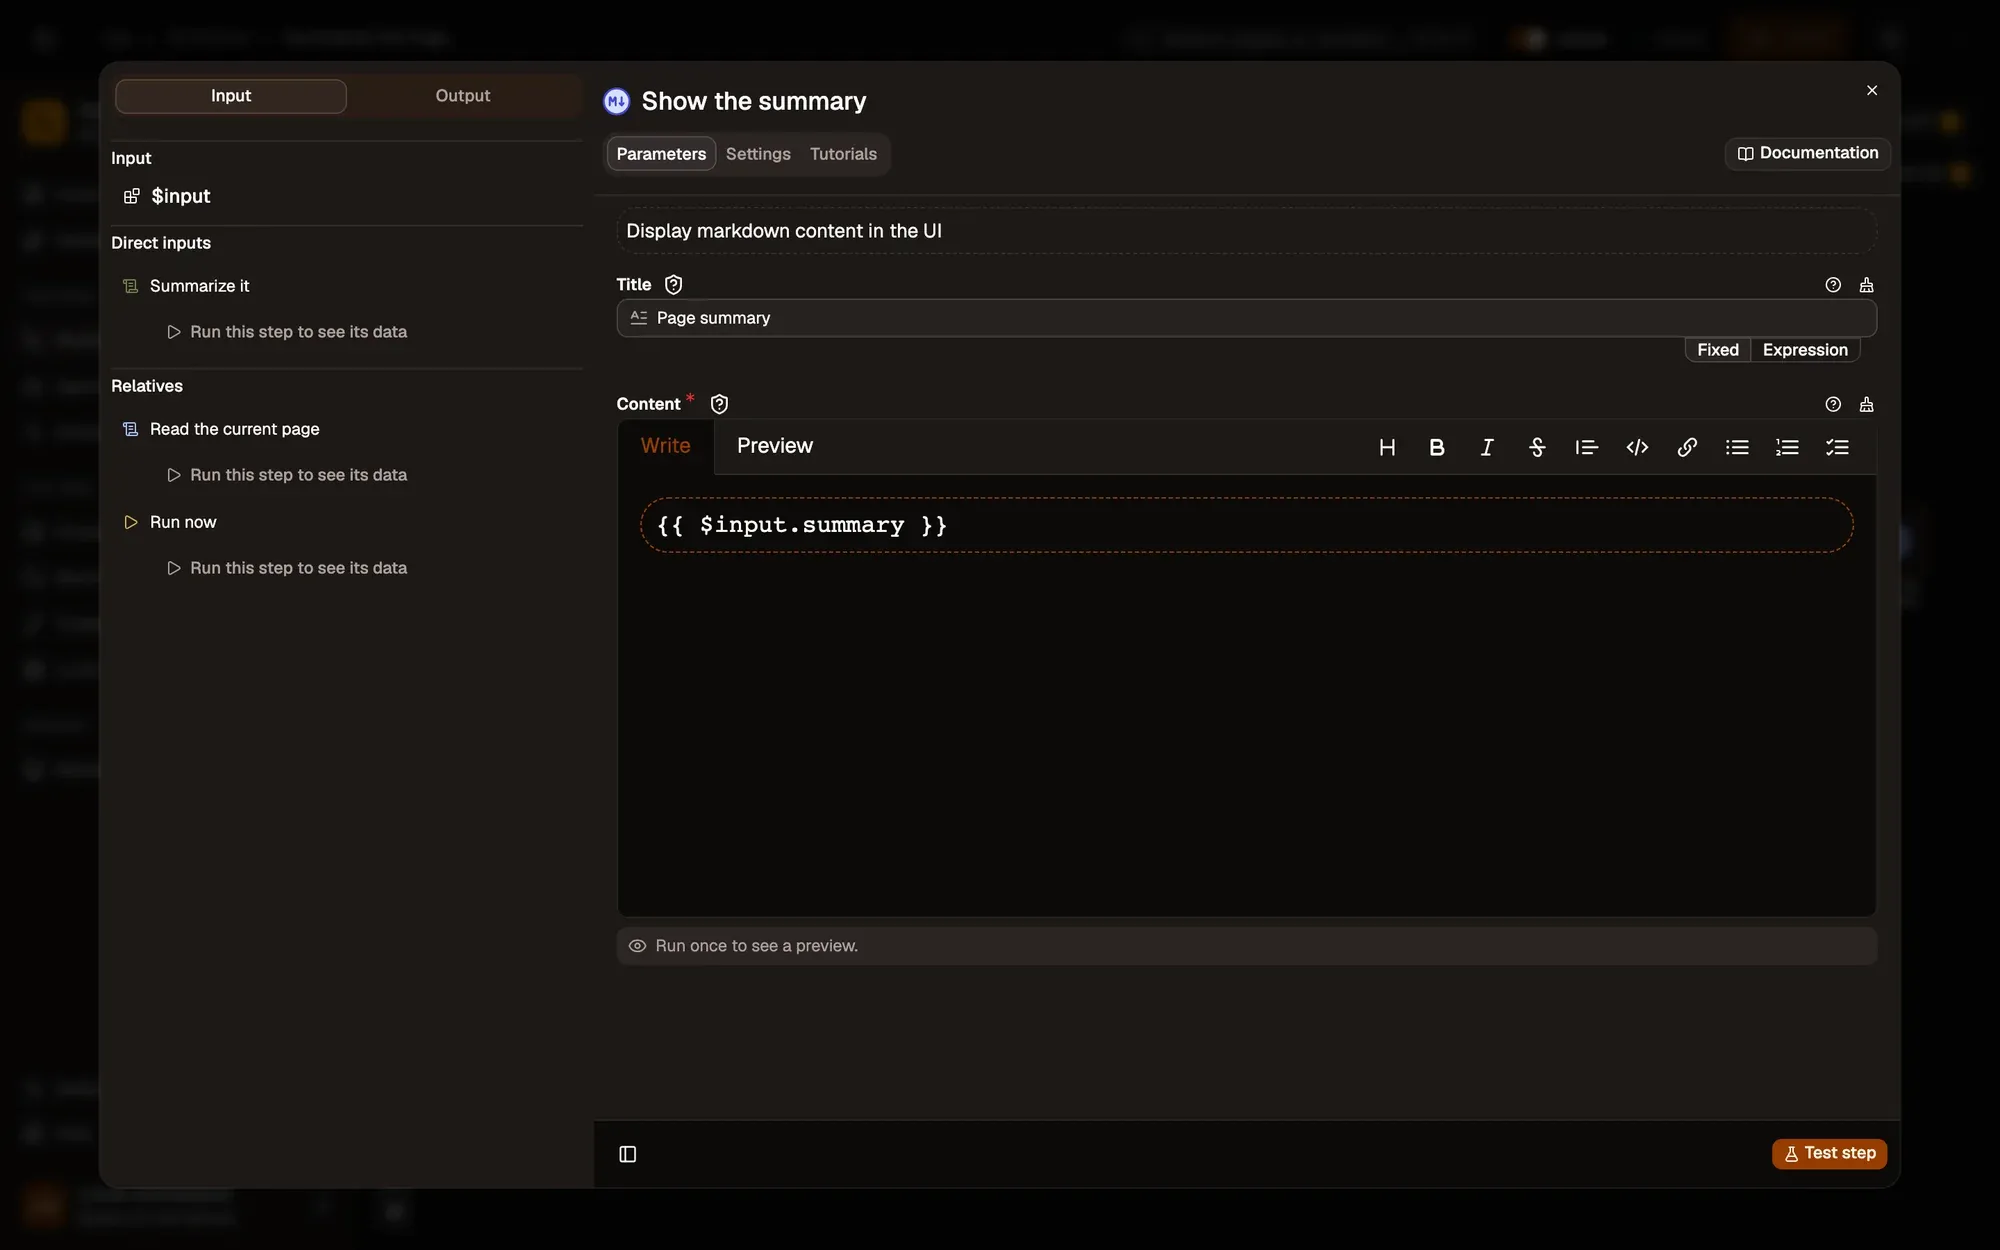Image resolution: width=2000 pixels, height=1250 pixels.
Task: Add a numbered list
Action: click(x=1787, y=447)
